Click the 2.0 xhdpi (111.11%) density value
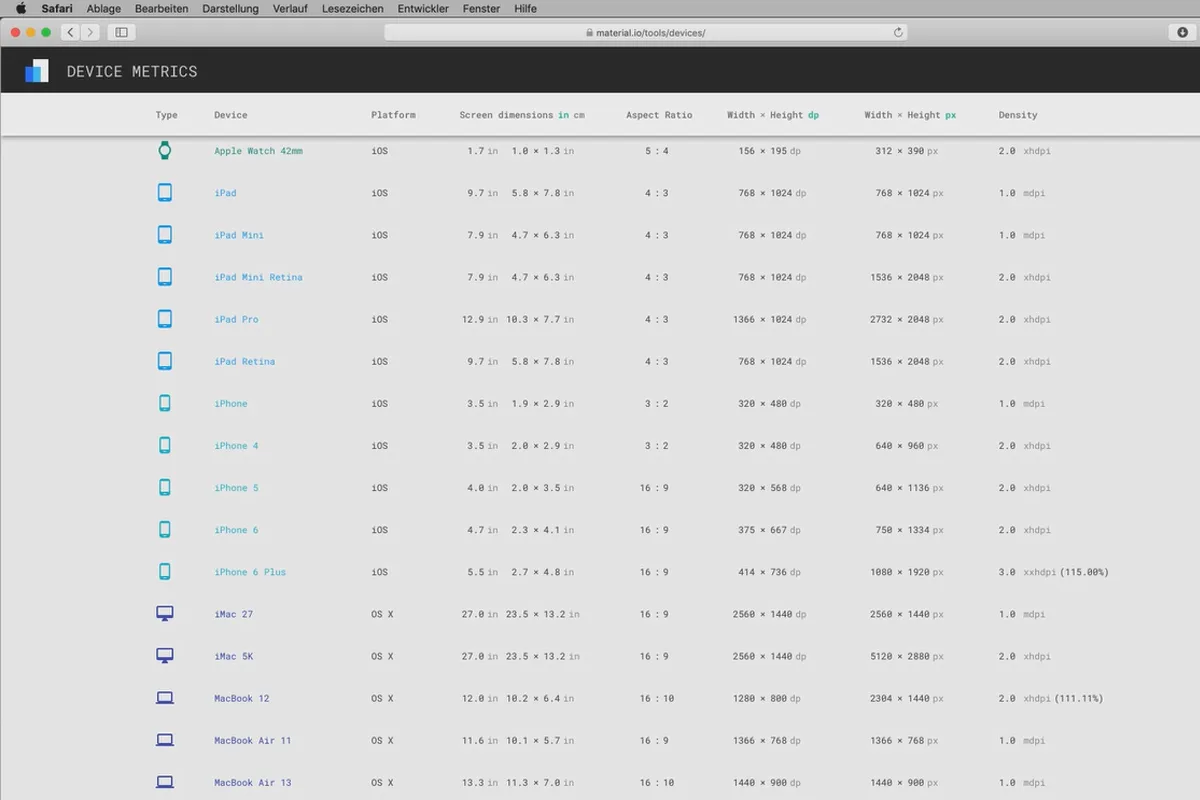Viewport: 1200px width, 800px height. tap(1051, 698)
